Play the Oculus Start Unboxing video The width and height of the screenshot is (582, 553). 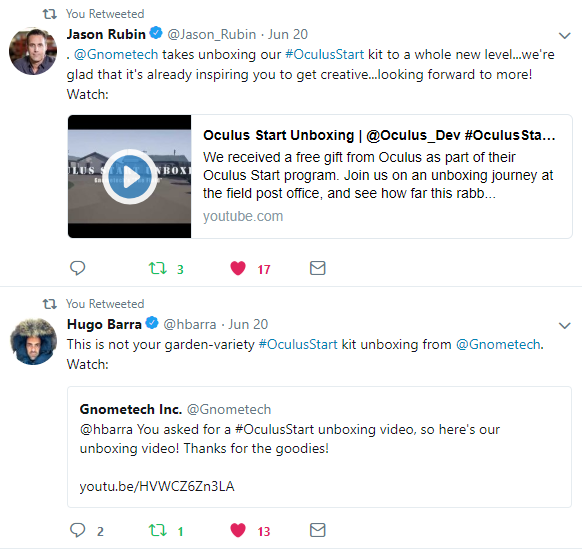pyautogui.click(x=130, y=177)
